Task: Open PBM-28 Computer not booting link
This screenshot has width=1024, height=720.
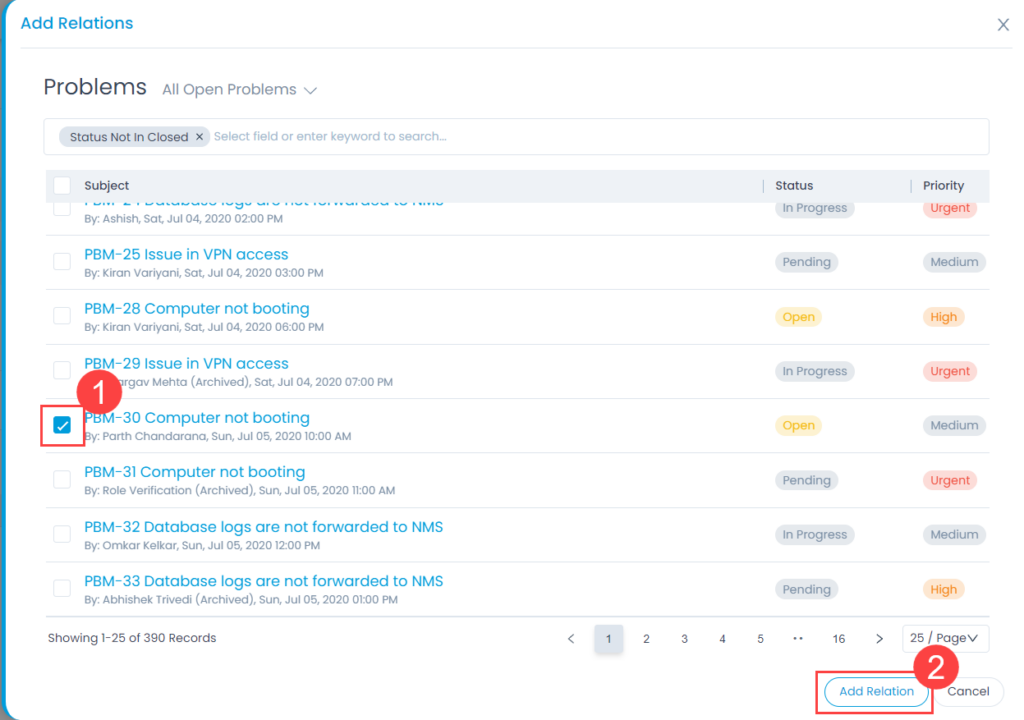Action: 197,309
